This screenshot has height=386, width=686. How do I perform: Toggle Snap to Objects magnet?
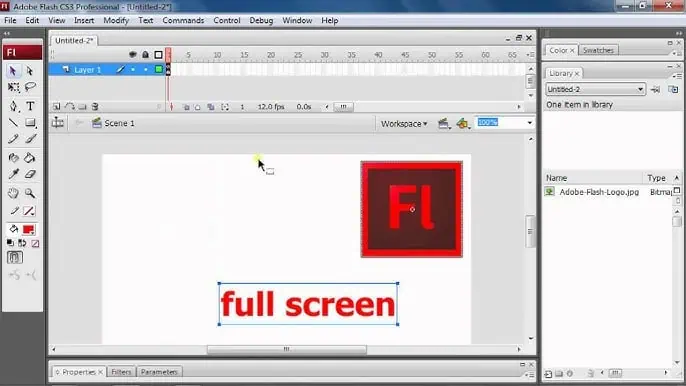14,257
